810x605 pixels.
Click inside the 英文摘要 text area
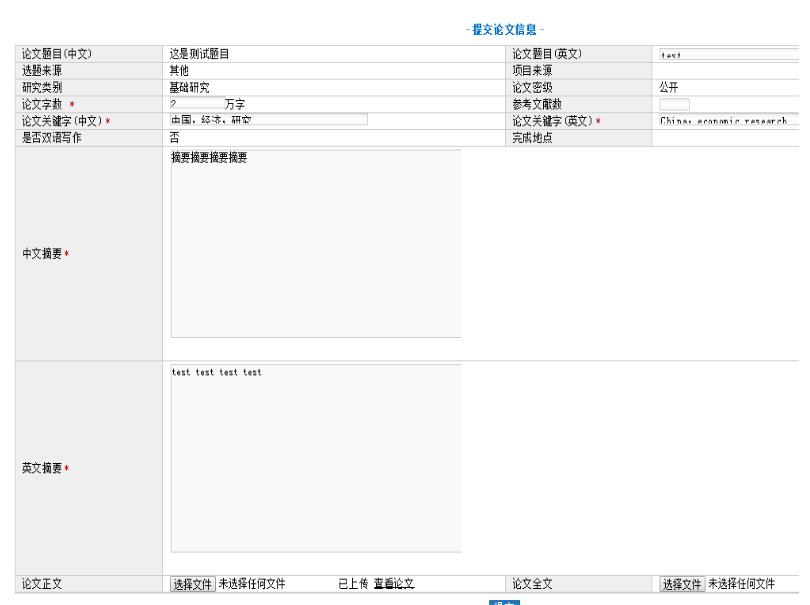pos(315,458)
